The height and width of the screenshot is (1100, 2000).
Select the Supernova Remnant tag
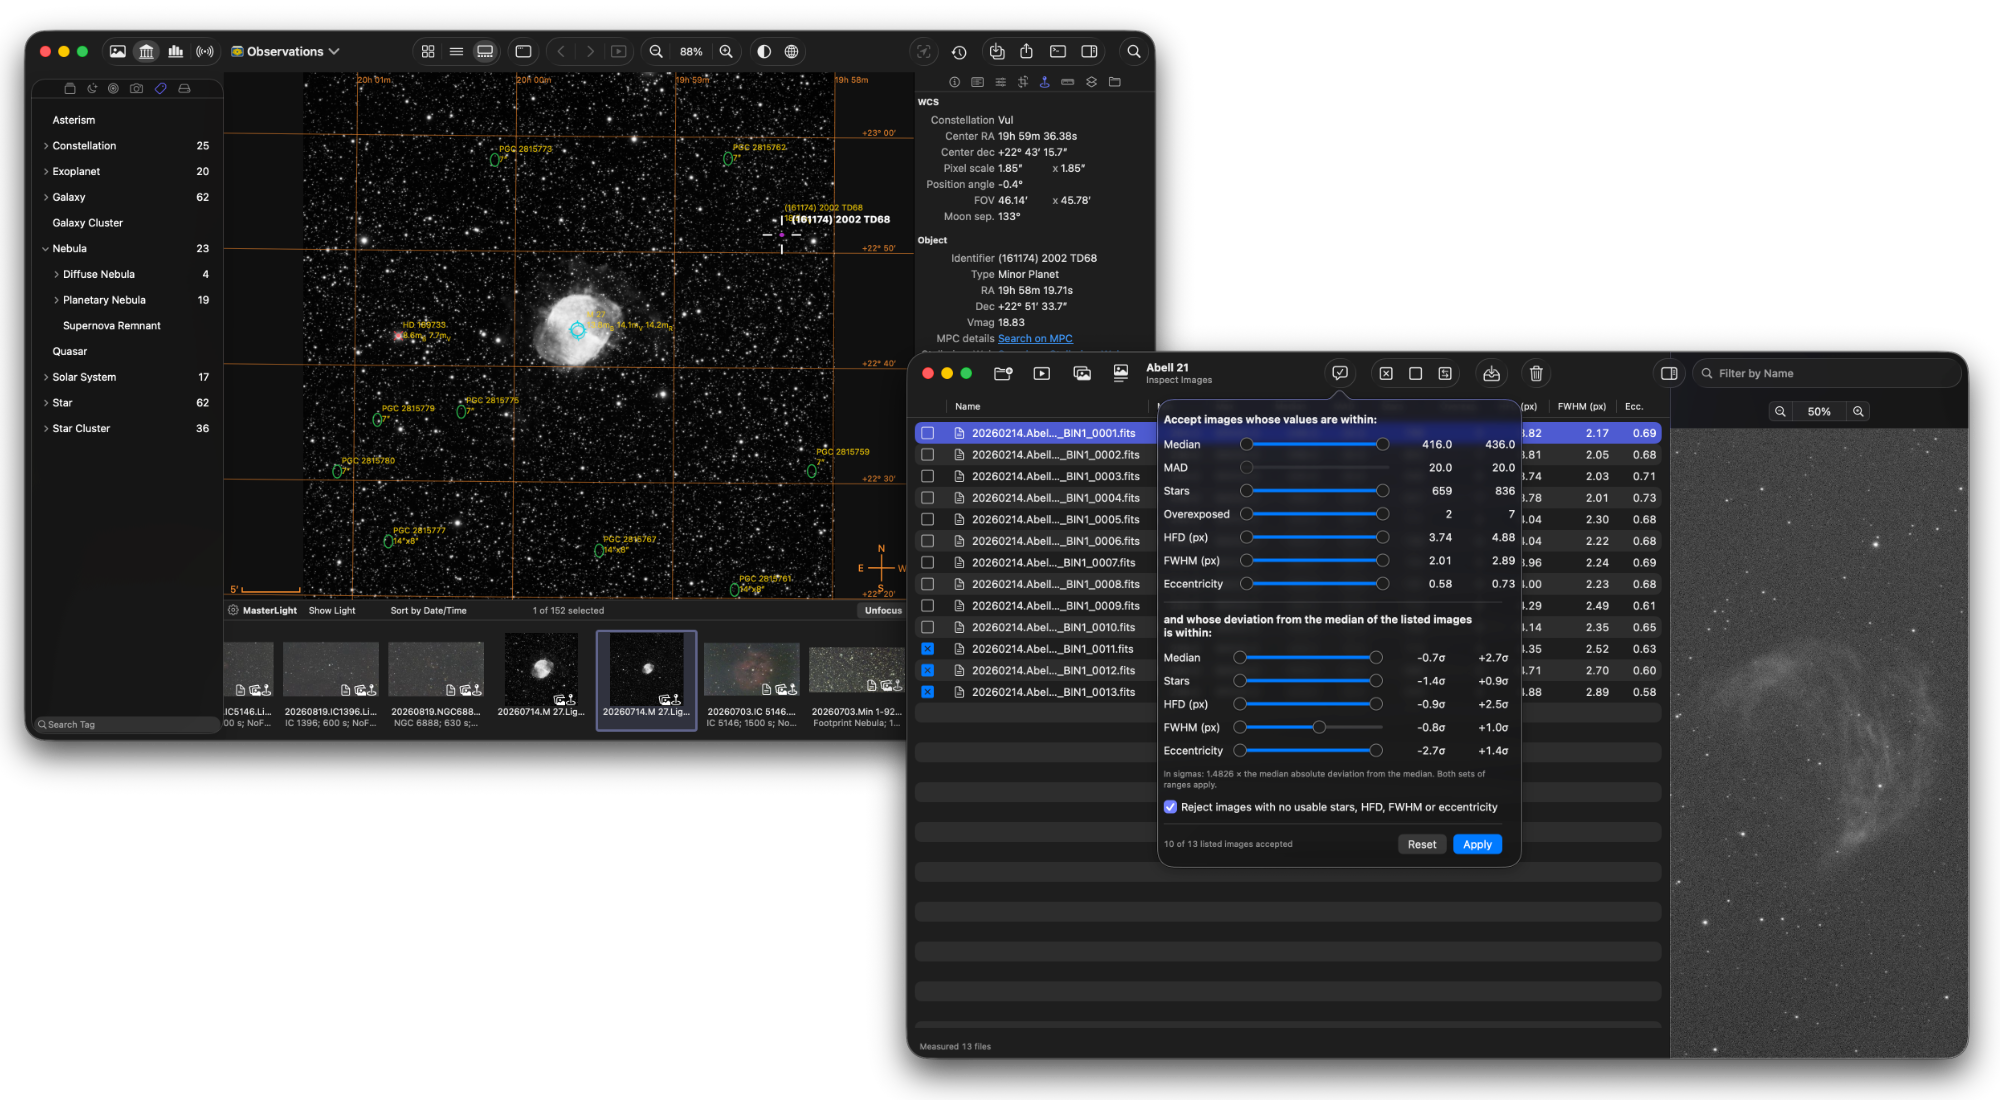tap(111, 326)
